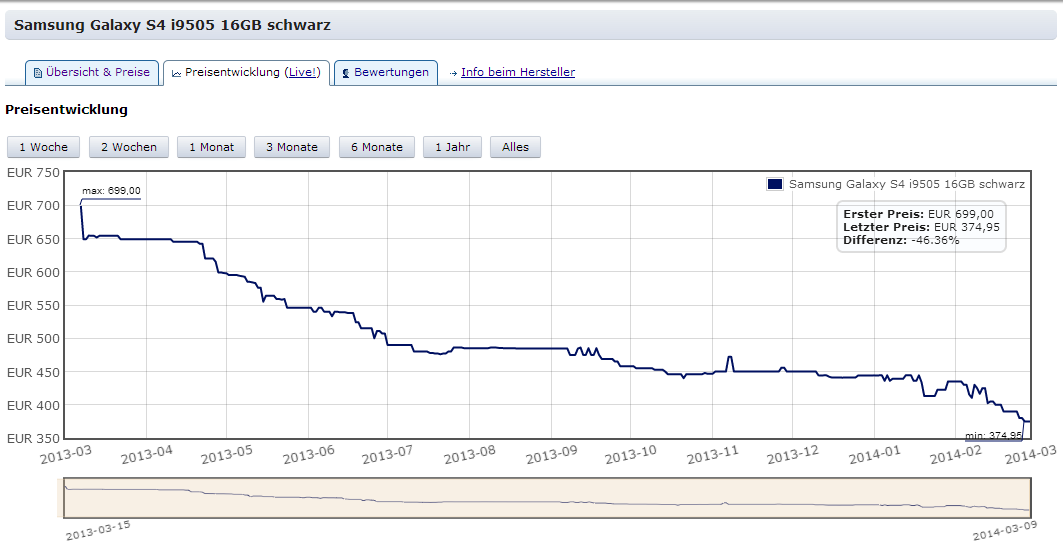
Task: Set the chart range to 1 Woche
Action: coord(44,147)
